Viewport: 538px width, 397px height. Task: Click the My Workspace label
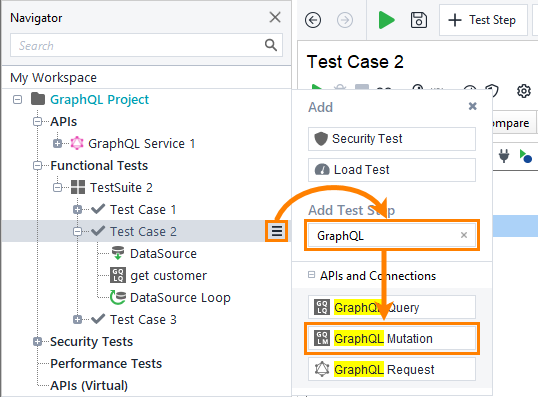click(x=54, y=78)
